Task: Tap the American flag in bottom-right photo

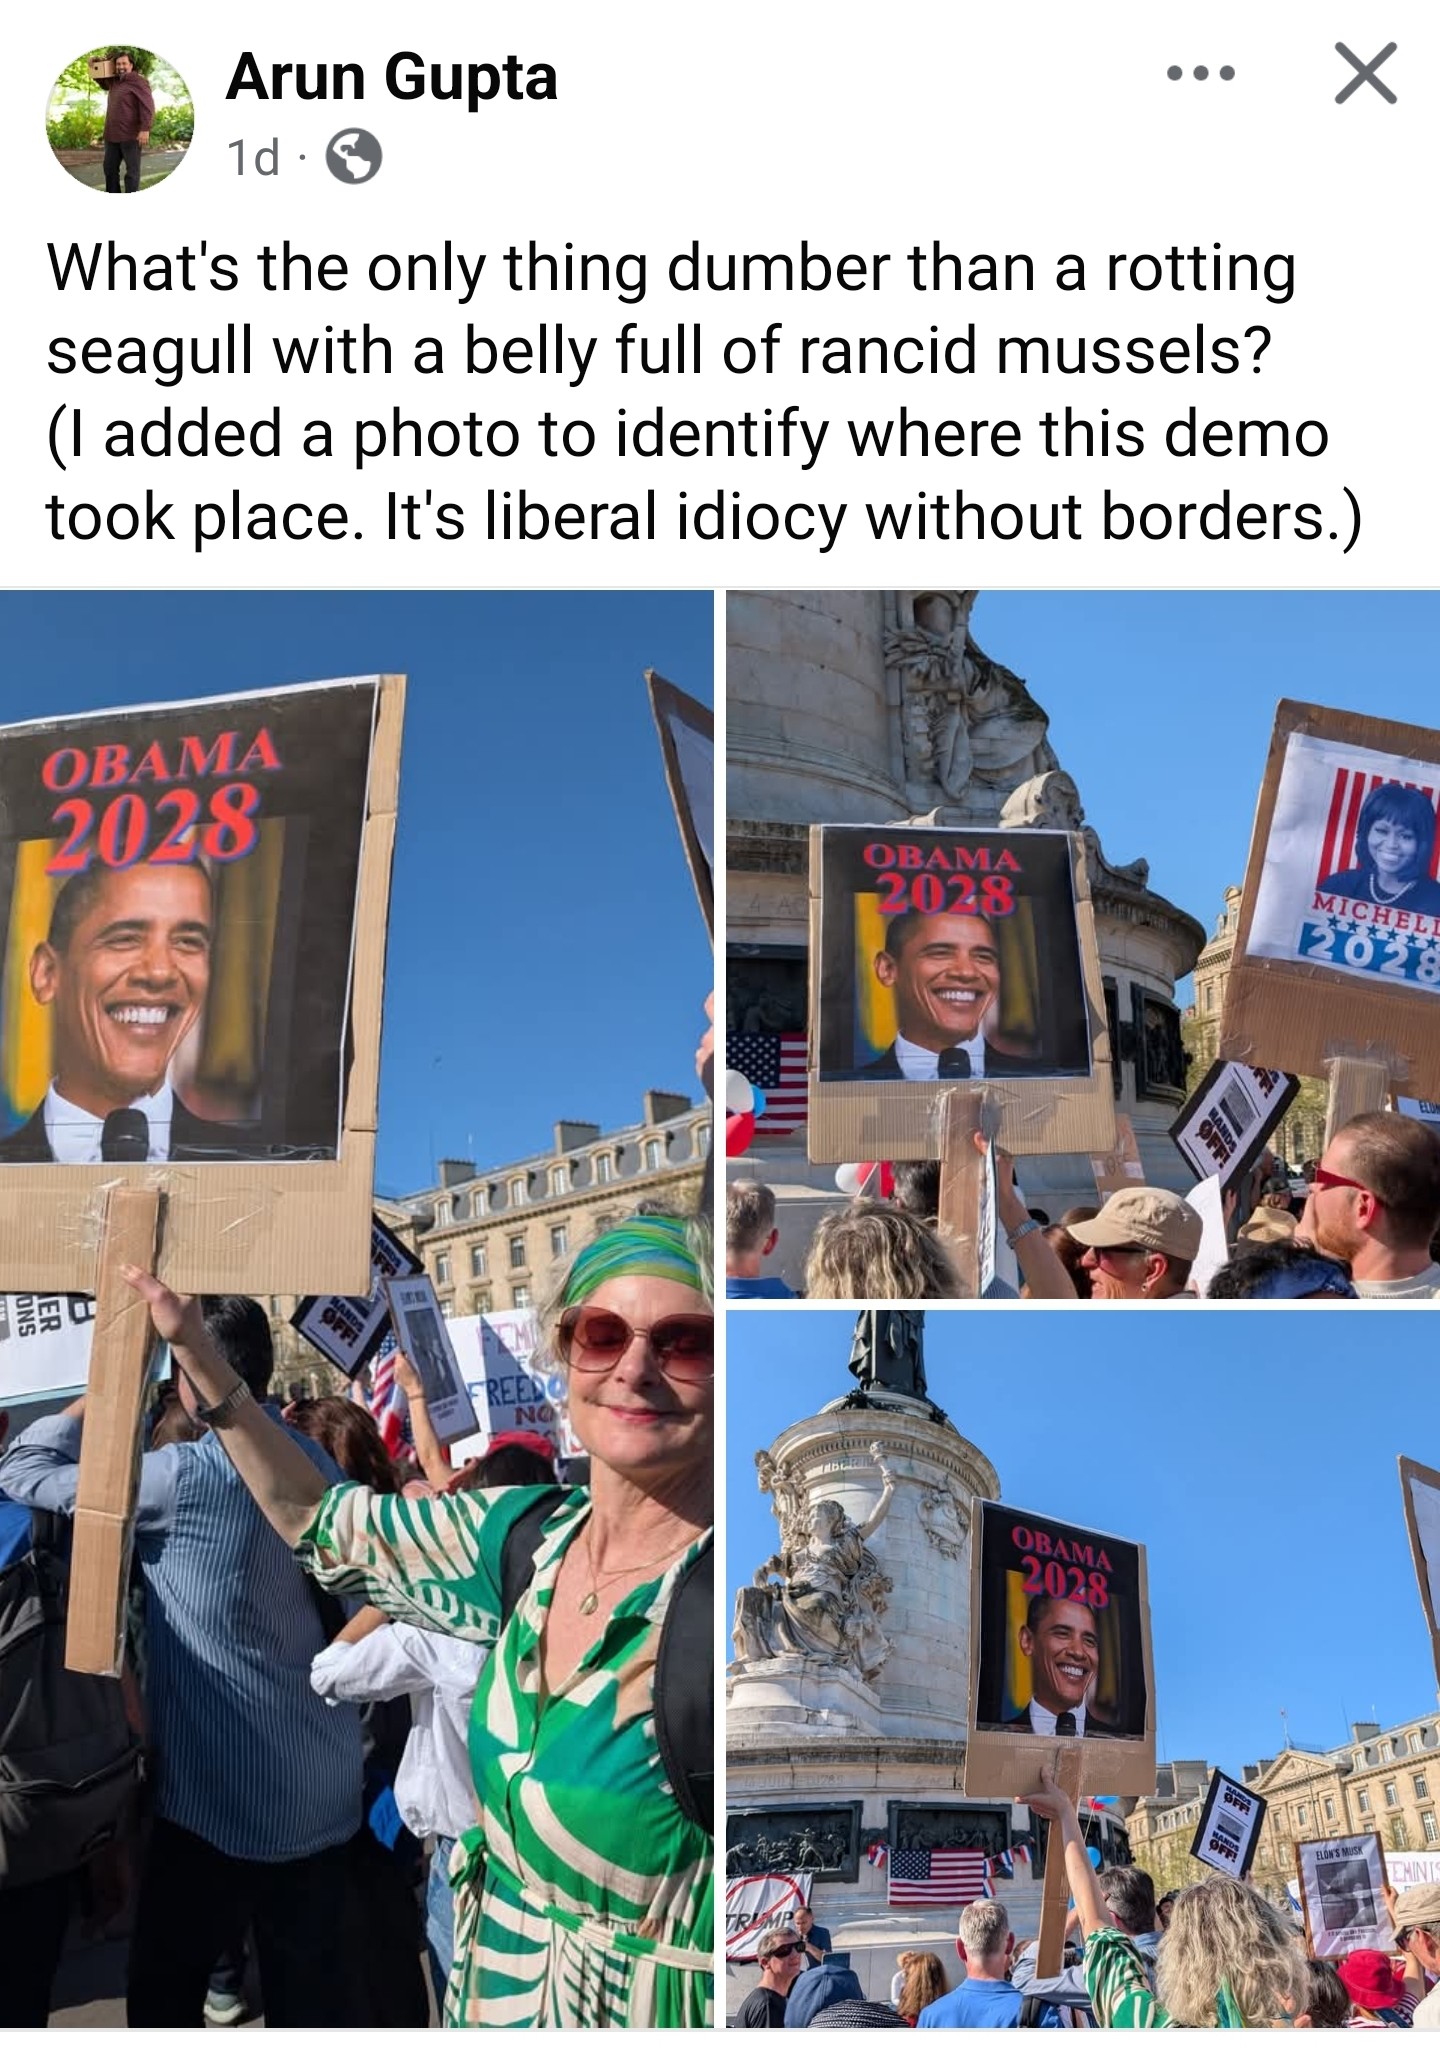Action: pyautogui.click(x=936, y=1877)
